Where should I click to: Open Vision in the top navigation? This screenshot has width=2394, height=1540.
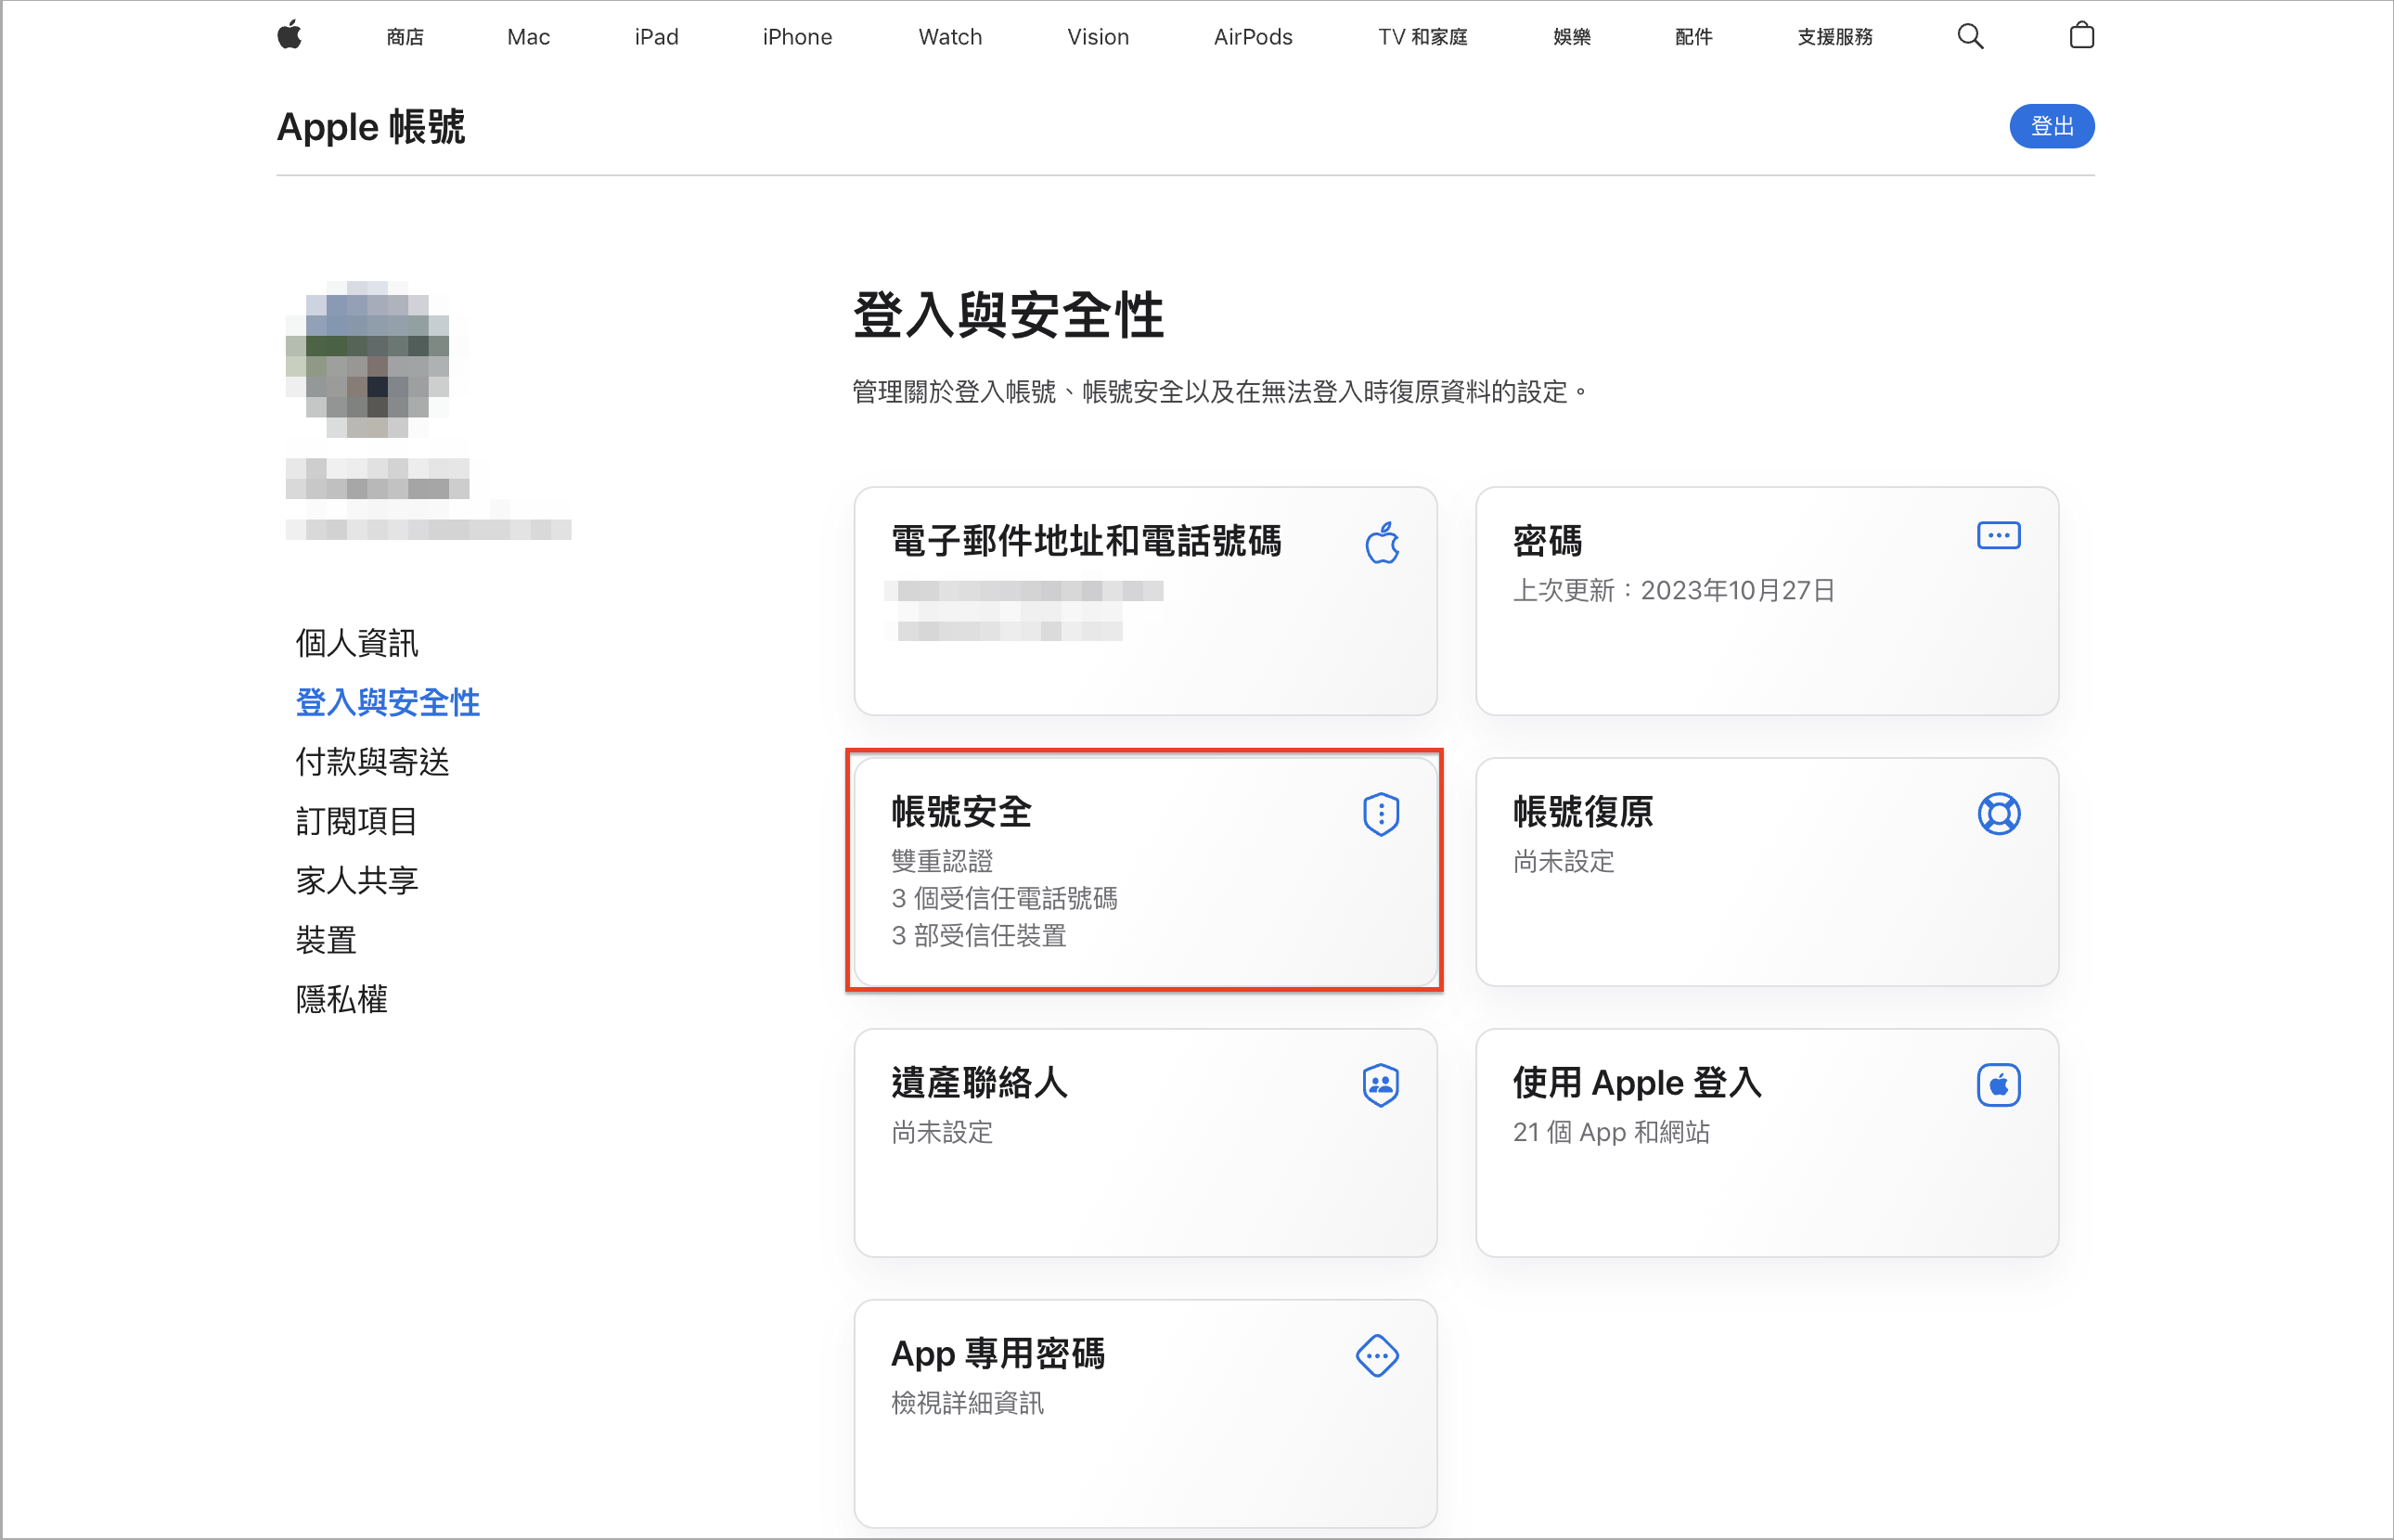(1098, 37)
